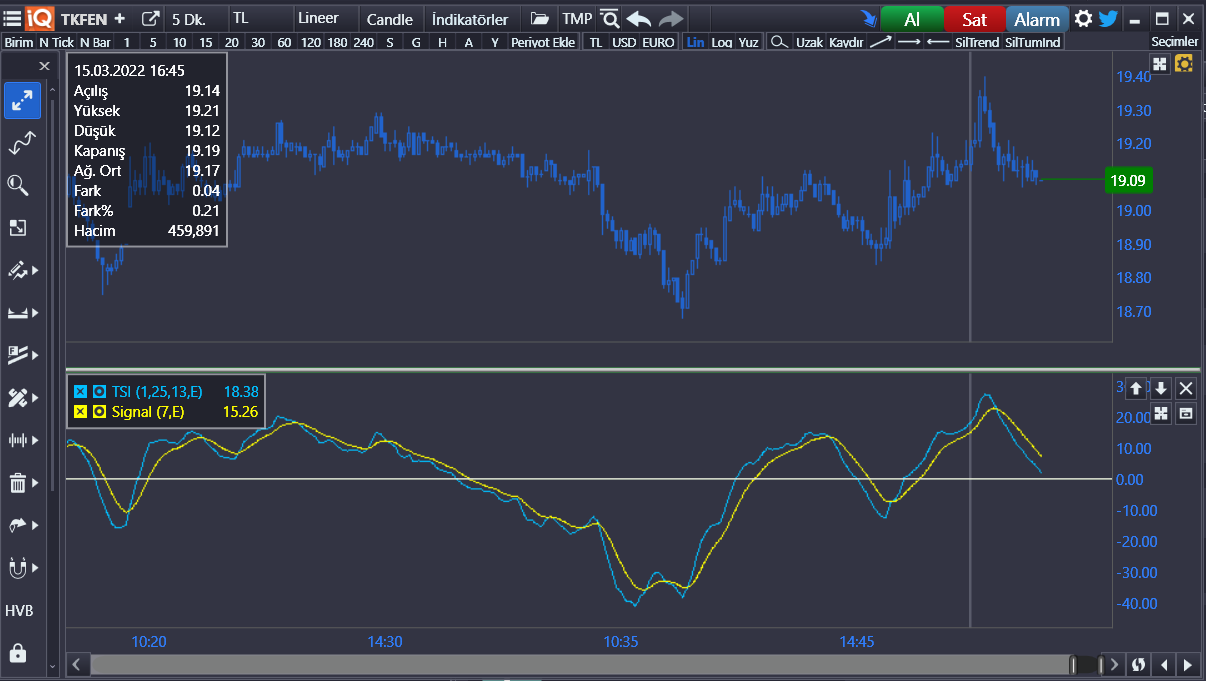Click blue arrow icon left of Al

coord(868,19)
